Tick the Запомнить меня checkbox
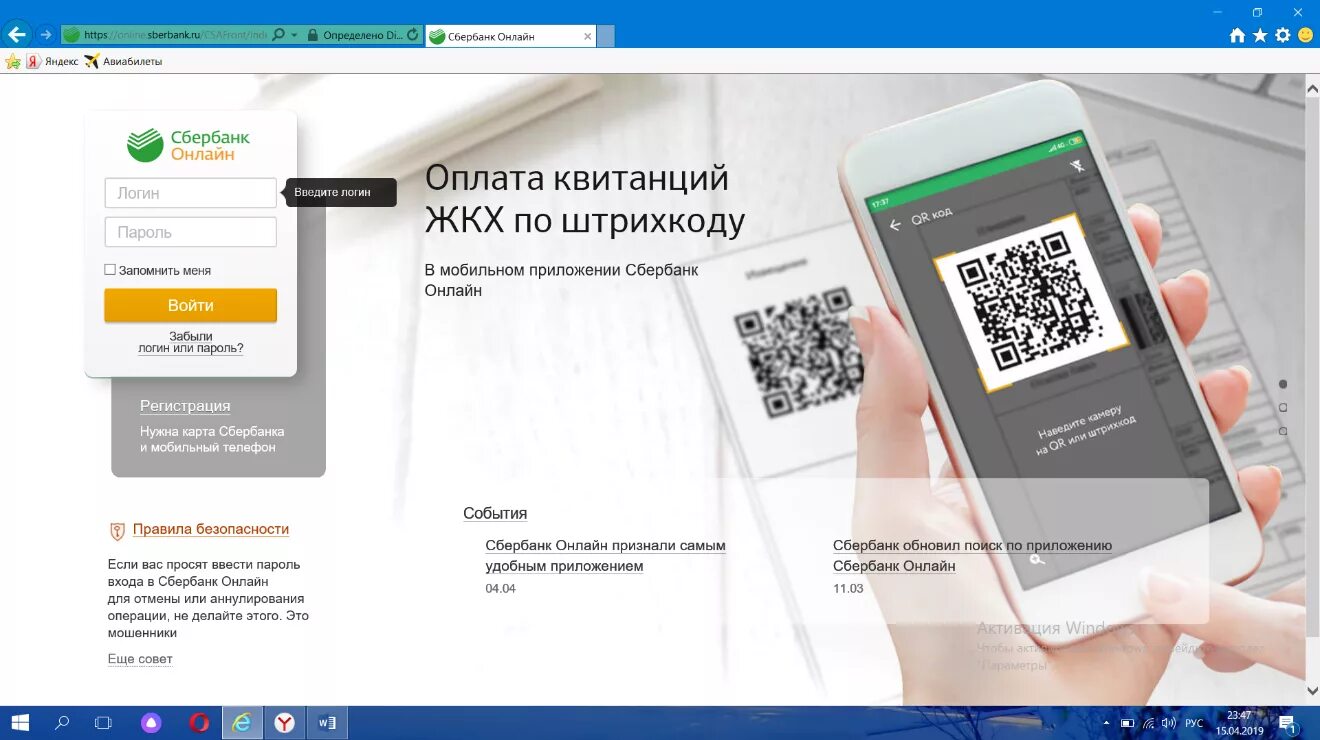 (x=110, y=270)
